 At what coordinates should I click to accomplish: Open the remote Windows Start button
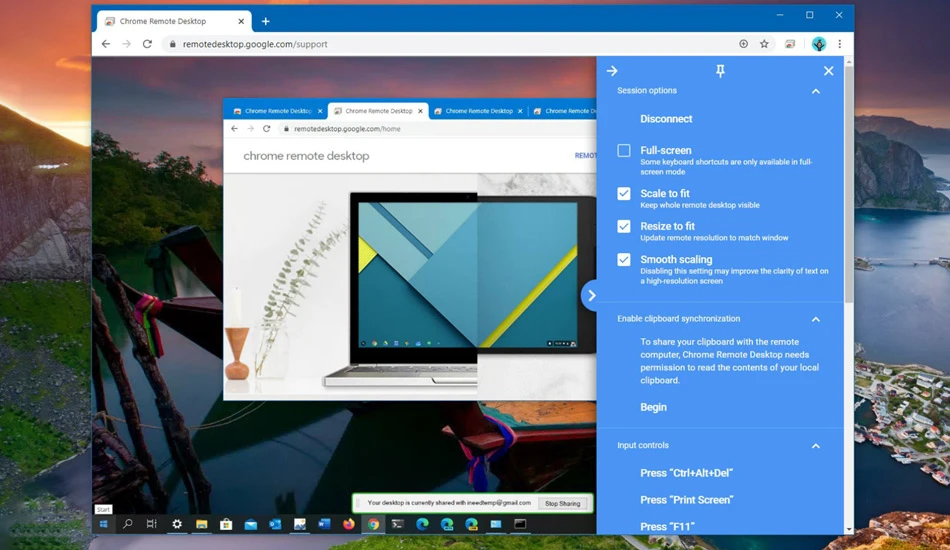[104, 524]
